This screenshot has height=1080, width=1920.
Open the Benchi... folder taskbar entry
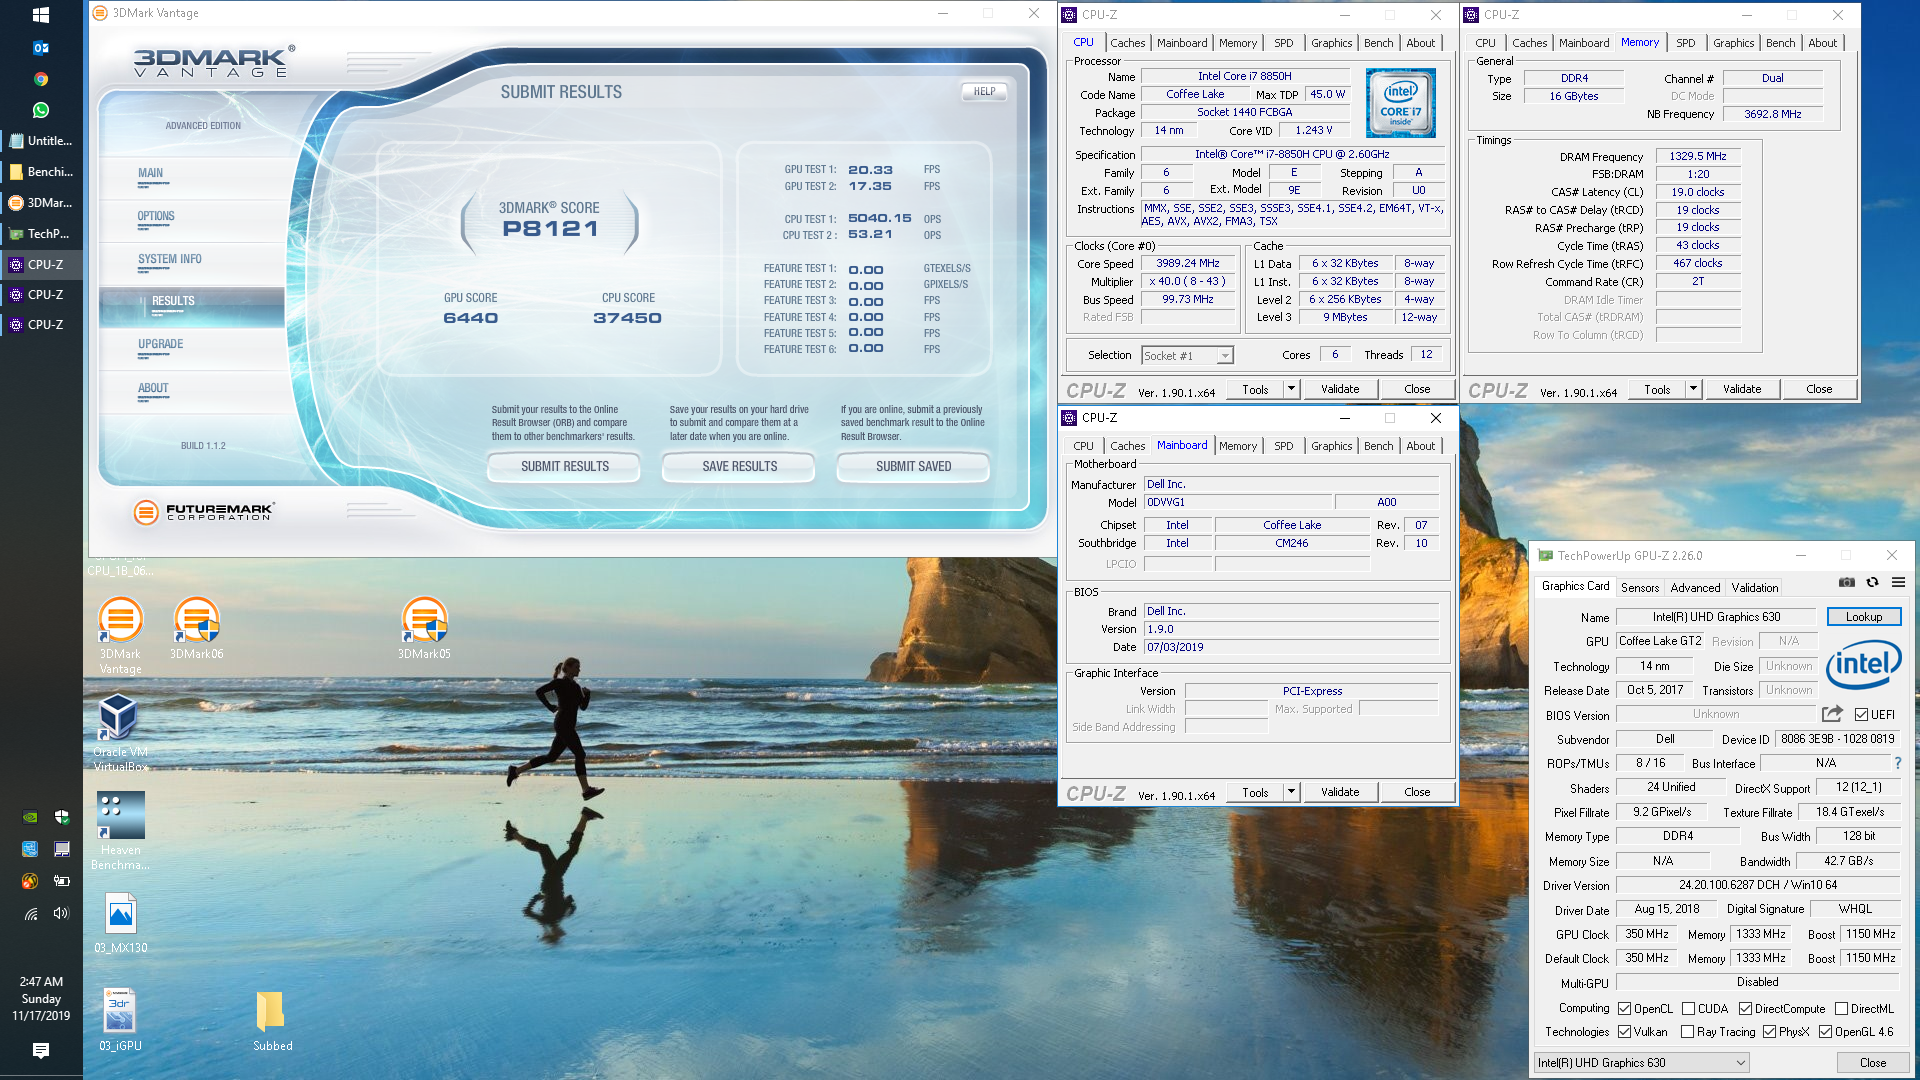[41, 172]
